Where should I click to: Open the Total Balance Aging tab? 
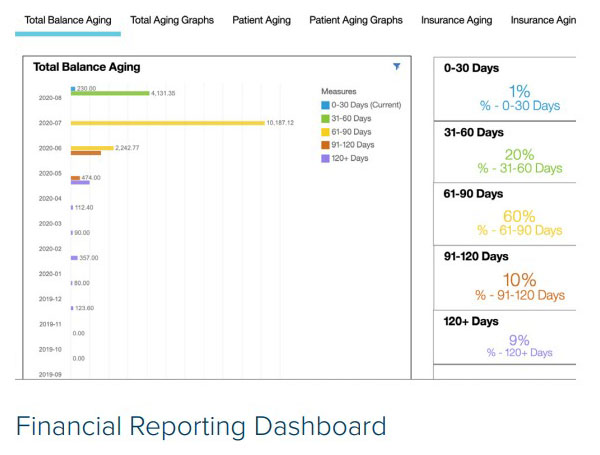pyautogui.click(x=68, y=20)
